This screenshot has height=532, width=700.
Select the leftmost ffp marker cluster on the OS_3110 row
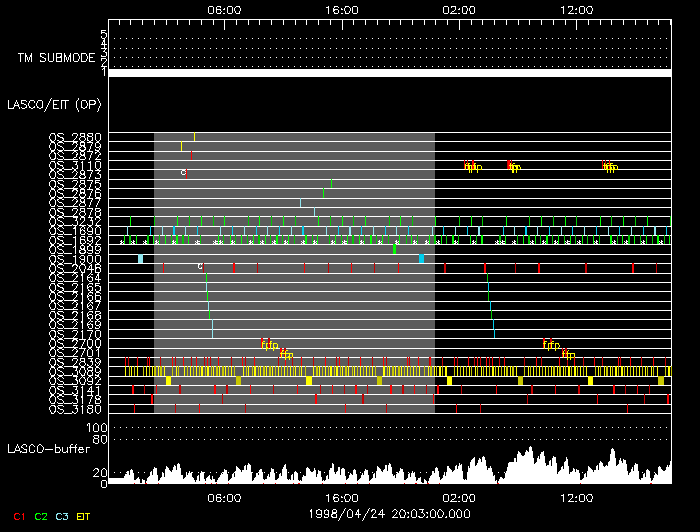pos(472,166)
